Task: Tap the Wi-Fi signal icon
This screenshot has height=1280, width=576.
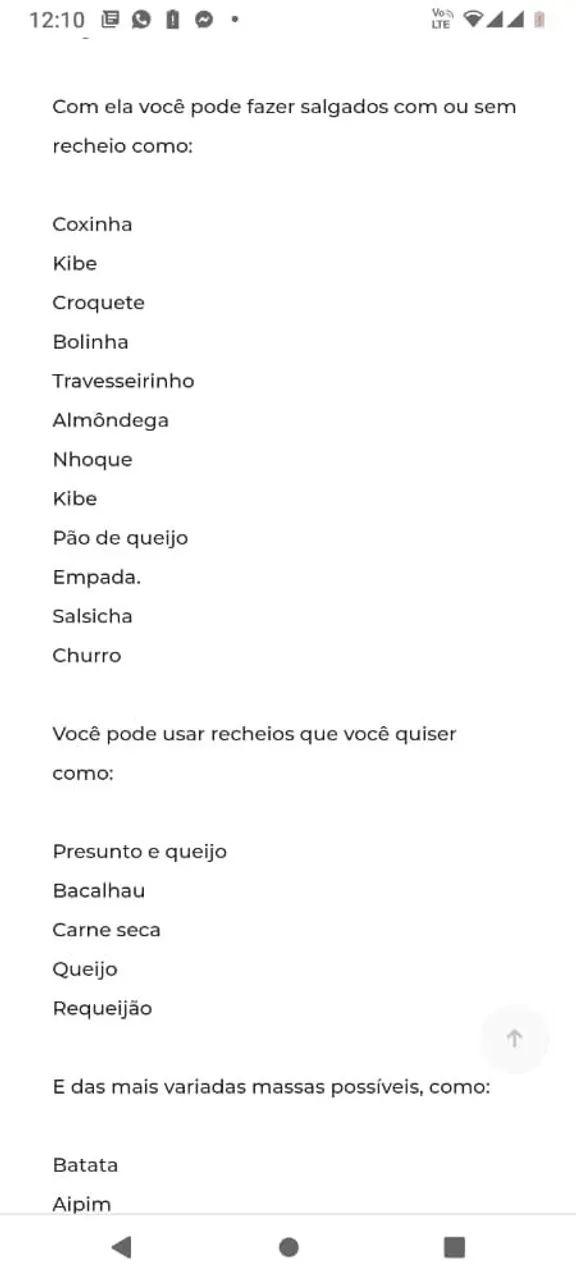Action: coord(472,19)
